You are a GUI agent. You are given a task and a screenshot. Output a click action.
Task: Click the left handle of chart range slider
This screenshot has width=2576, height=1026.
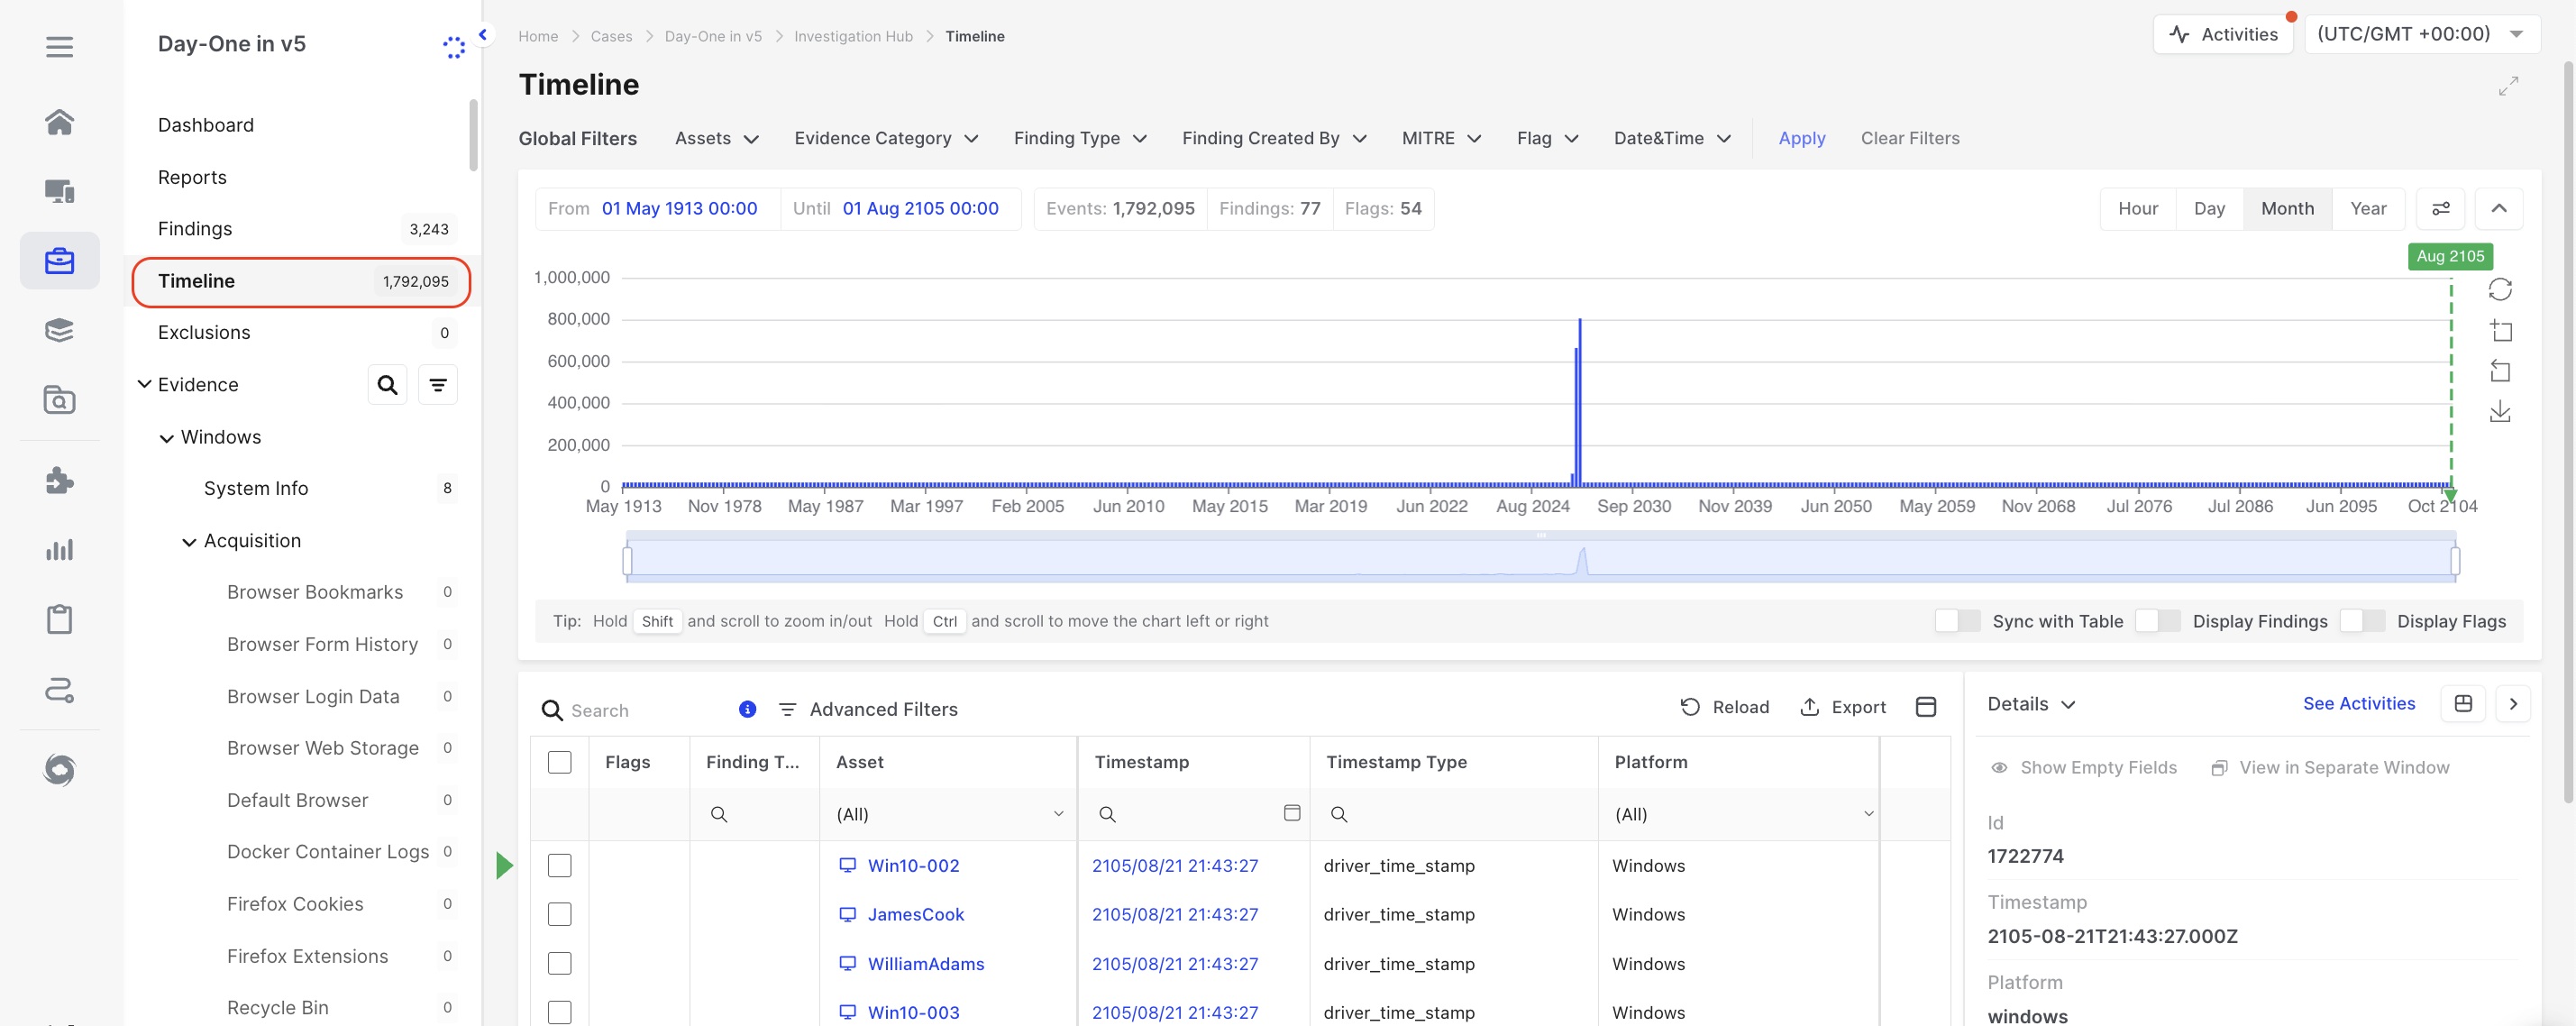pyautogui.click(x=627, y=561)
